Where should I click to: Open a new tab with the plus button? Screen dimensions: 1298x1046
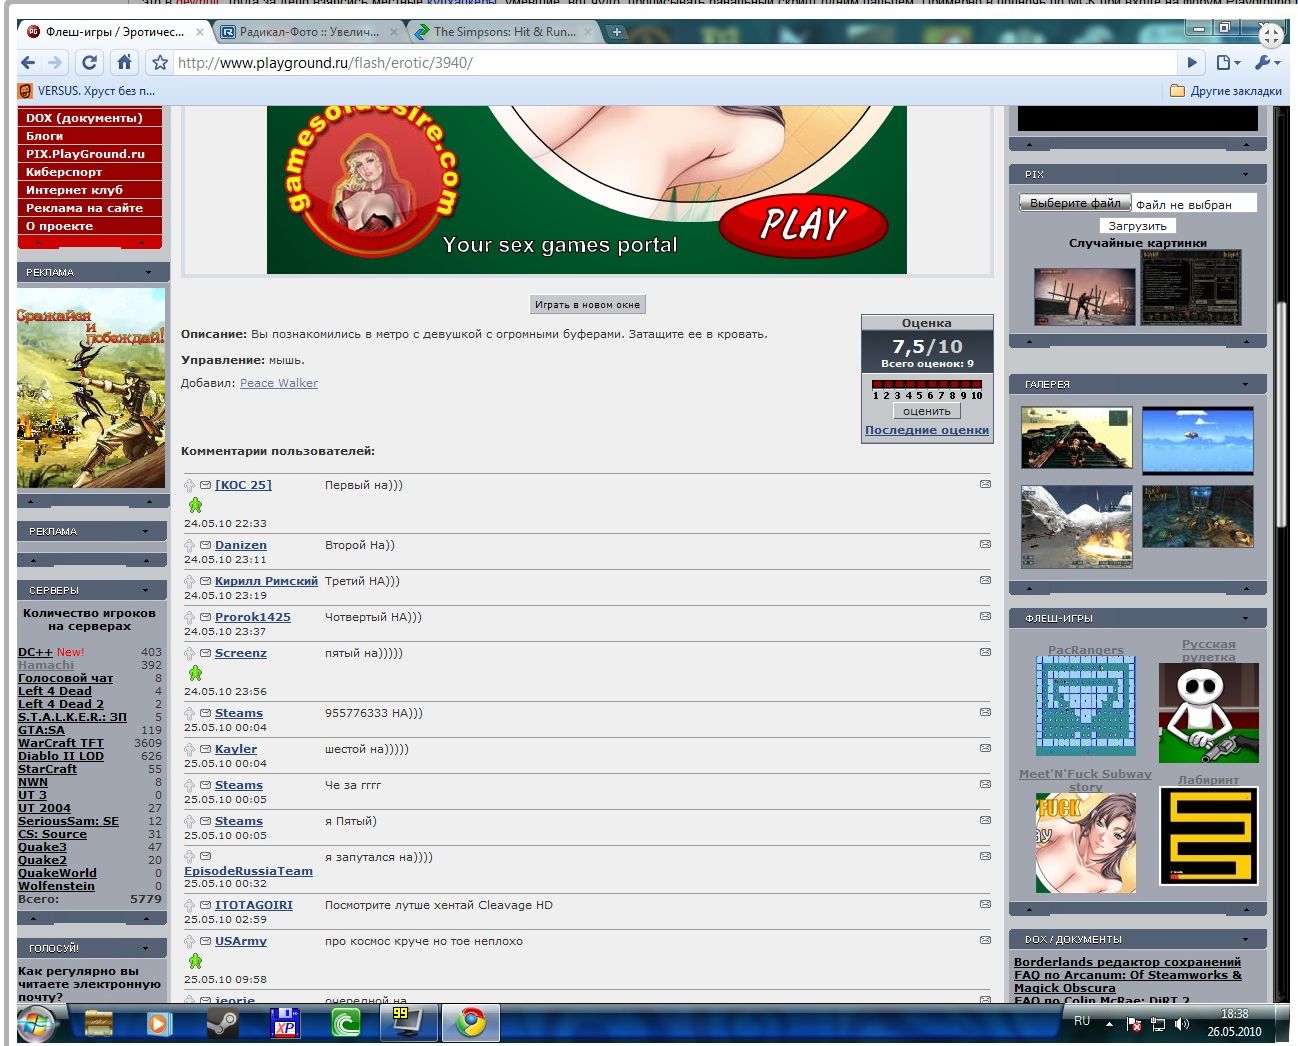tap(617, 32)
